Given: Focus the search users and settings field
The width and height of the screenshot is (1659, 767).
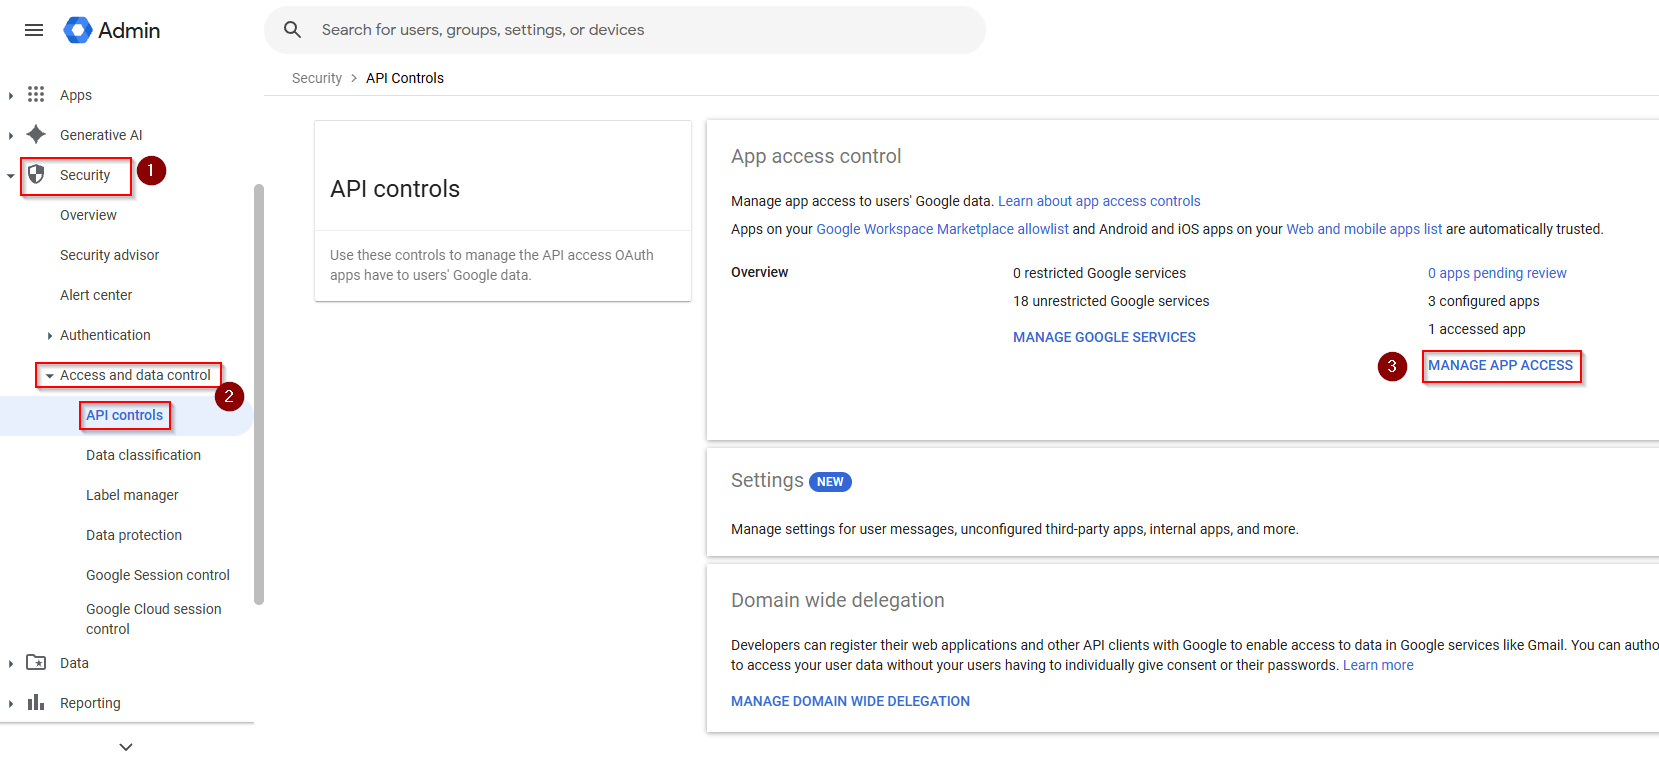Looking at the screenshot, I should tap(640, 30).
